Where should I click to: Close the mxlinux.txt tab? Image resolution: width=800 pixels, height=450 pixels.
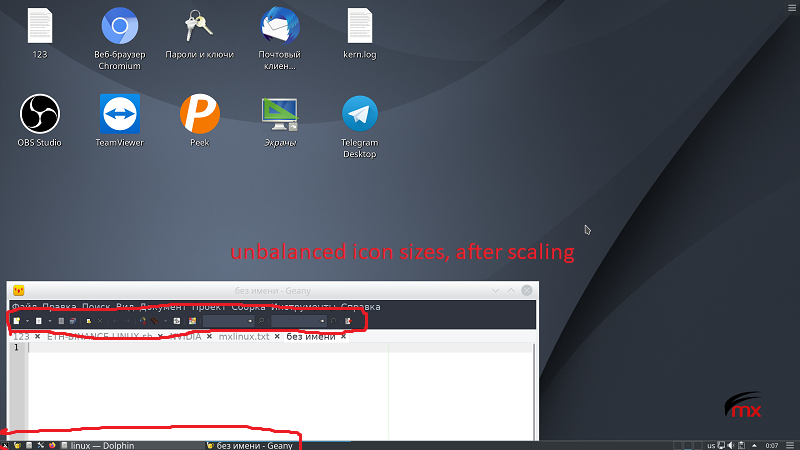point(277,337)
